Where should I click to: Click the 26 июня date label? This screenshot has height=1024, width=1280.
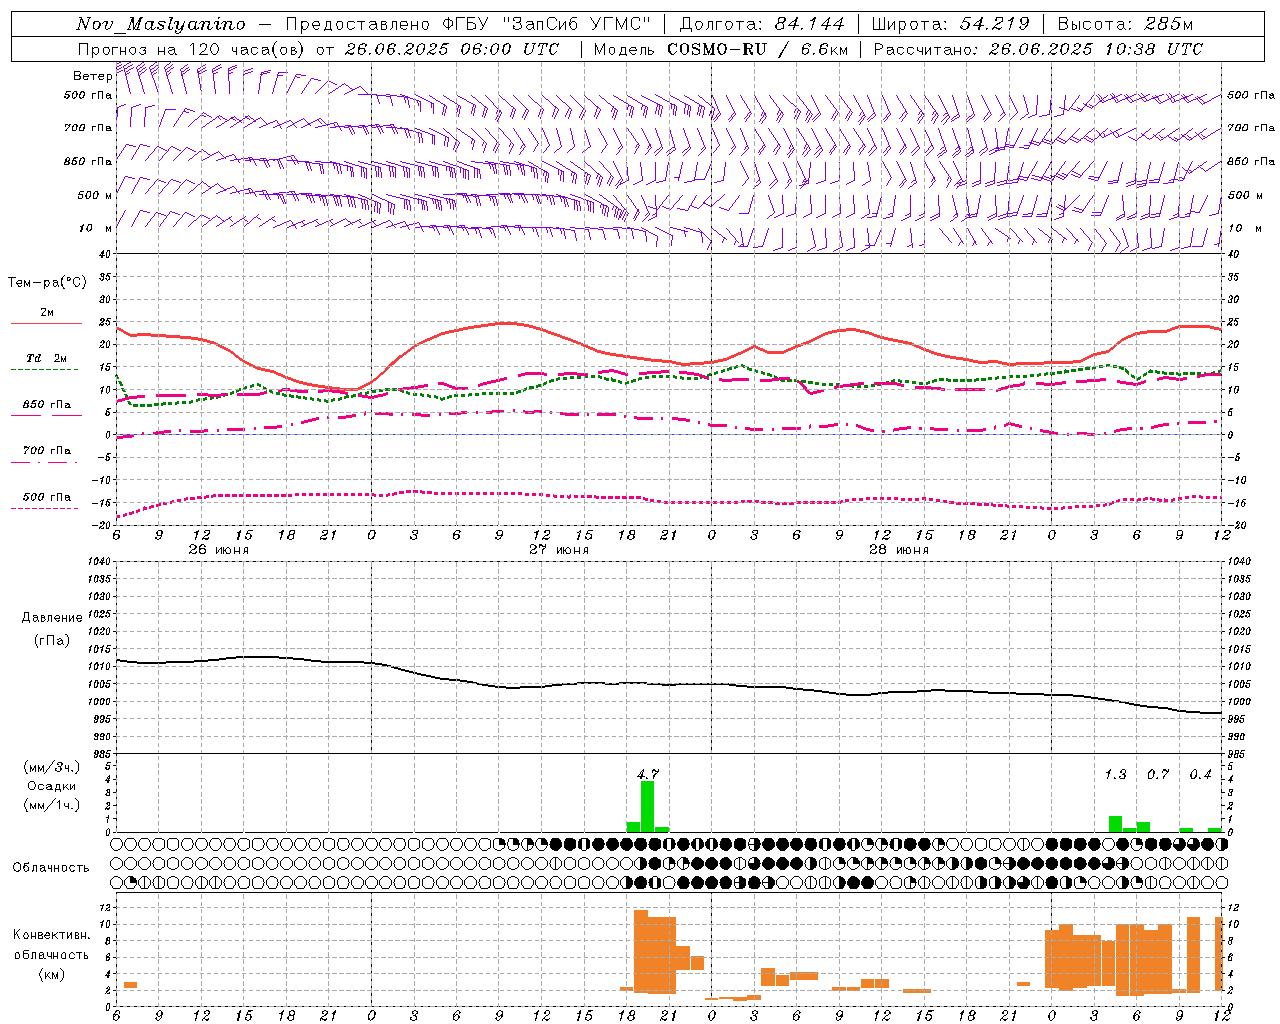click(218, 550)
